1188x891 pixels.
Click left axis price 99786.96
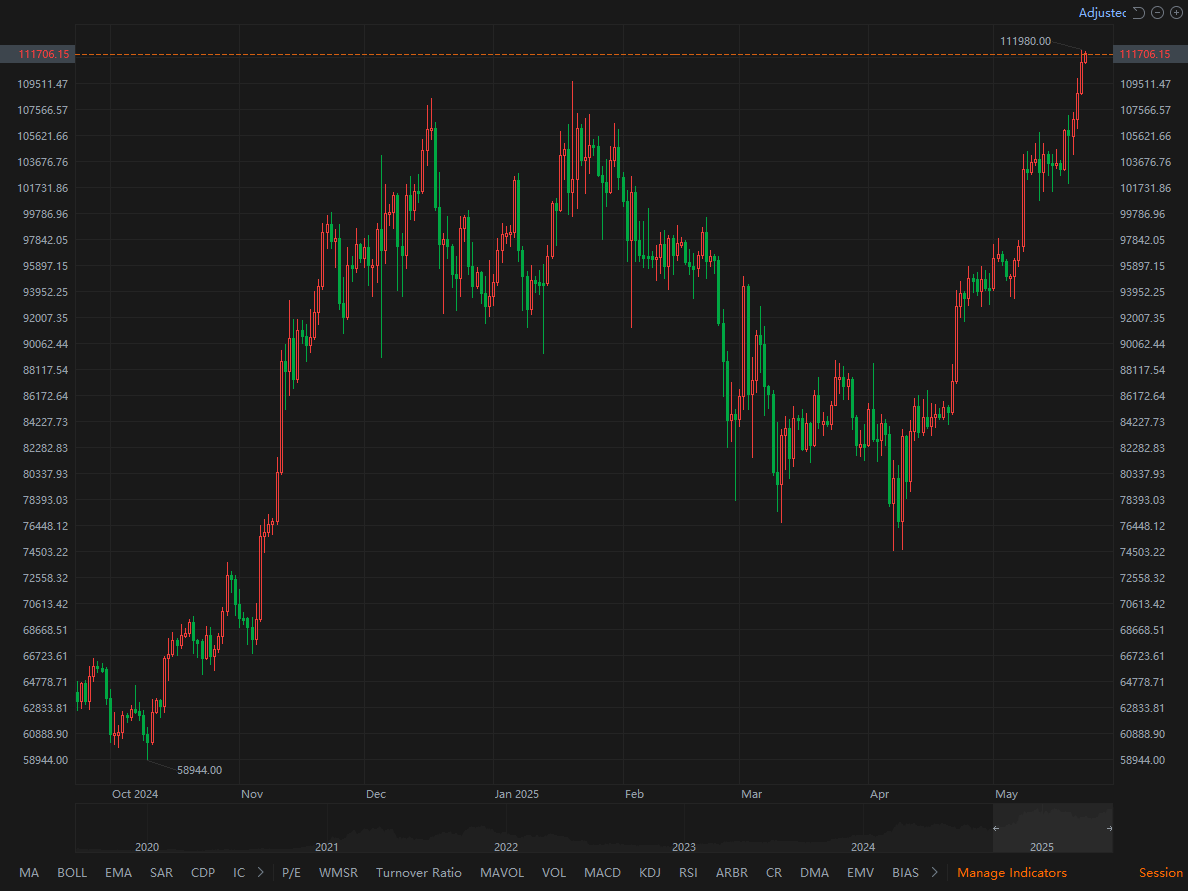tap(45, 214)
